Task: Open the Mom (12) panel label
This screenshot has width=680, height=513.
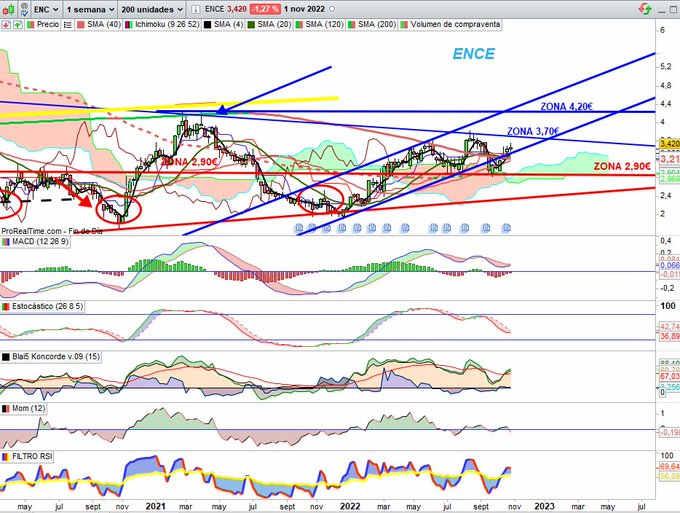Action: pyautogui.click(x=29, y=408)
